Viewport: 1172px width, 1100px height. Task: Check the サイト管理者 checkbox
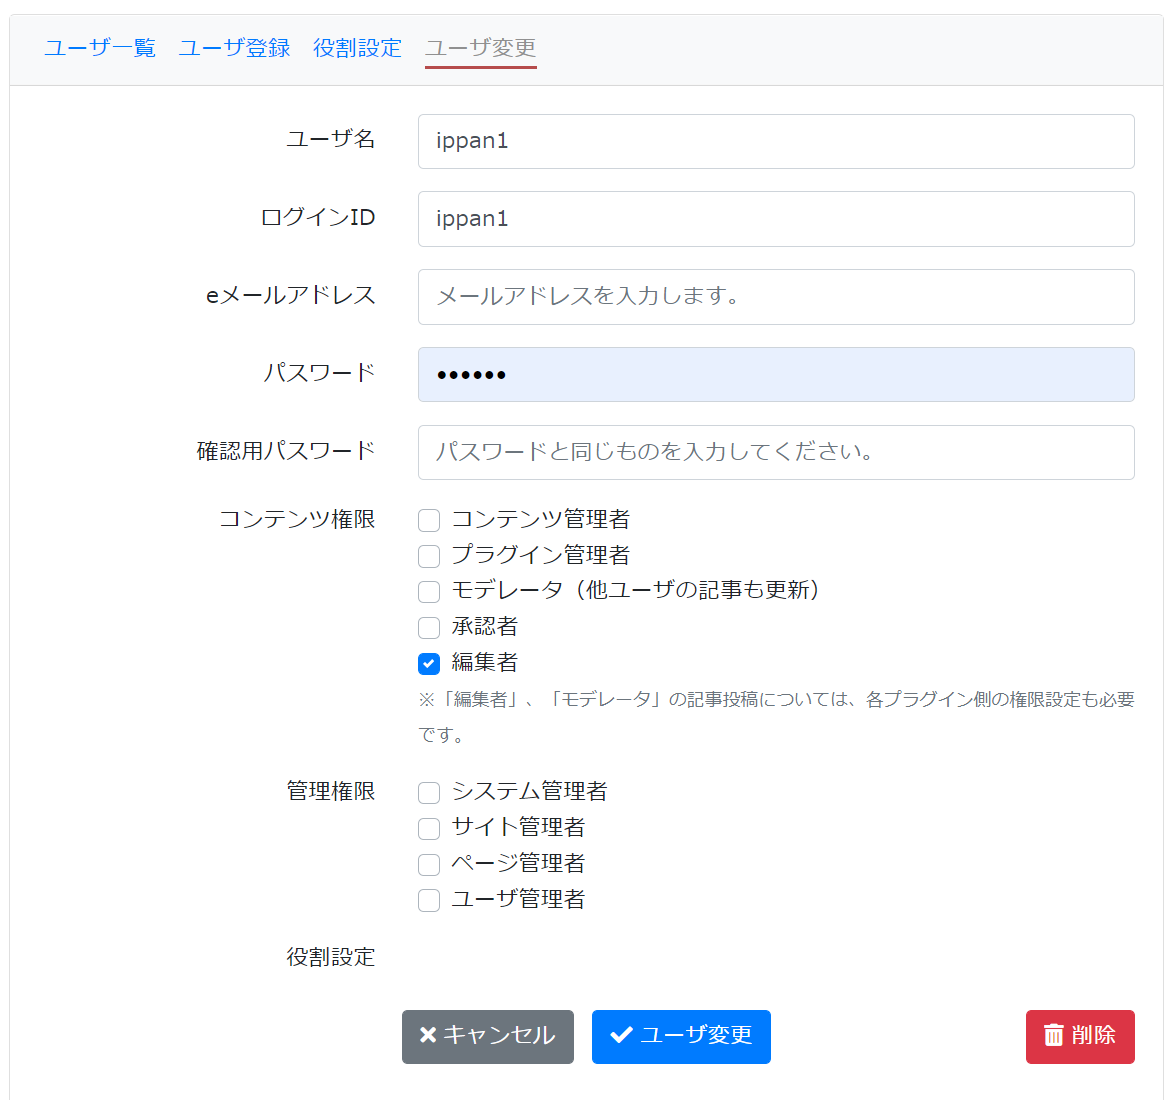pos(429,828)
